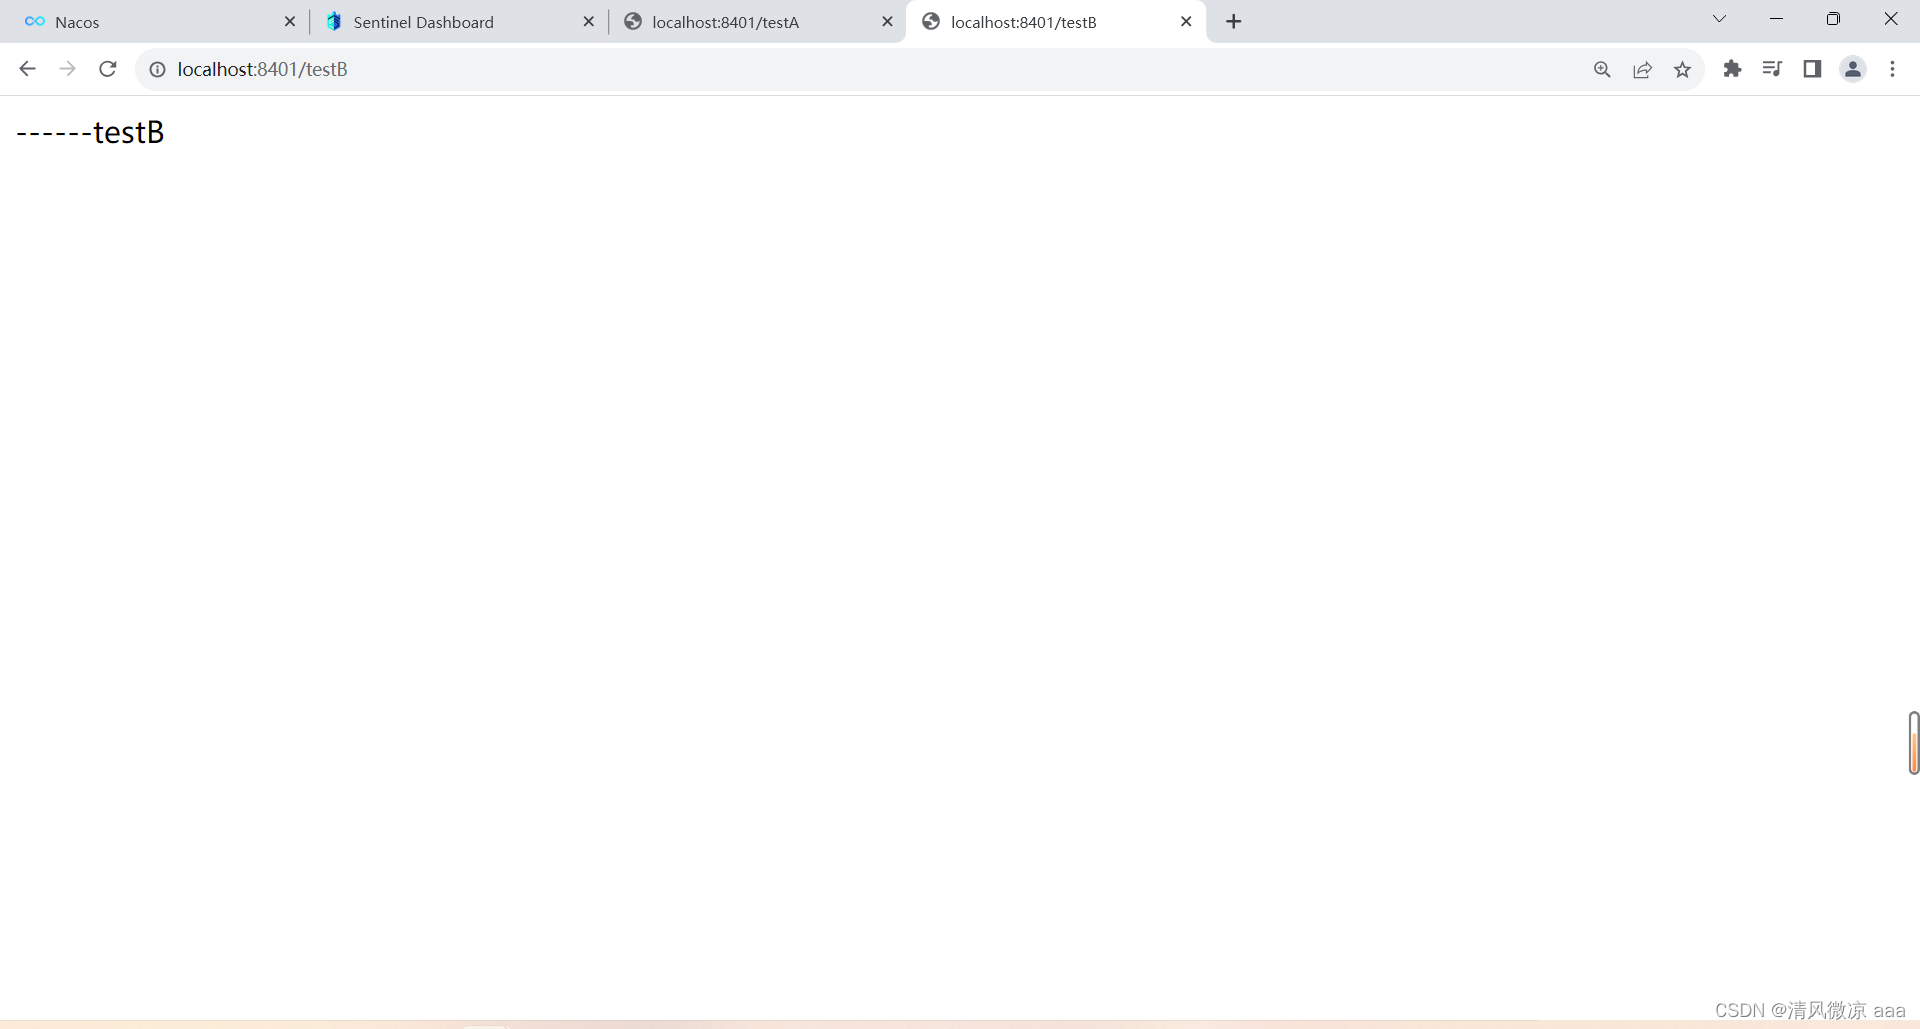The height and width of the screenshot is (1029, 1920).
Task: Reload the current page
Action: pos(108,69)
